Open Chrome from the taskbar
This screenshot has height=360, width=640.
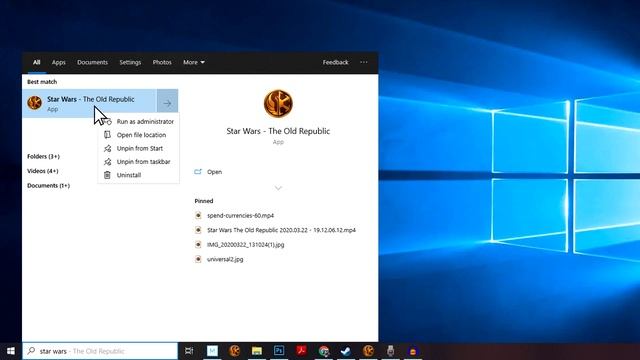[324, 351]
